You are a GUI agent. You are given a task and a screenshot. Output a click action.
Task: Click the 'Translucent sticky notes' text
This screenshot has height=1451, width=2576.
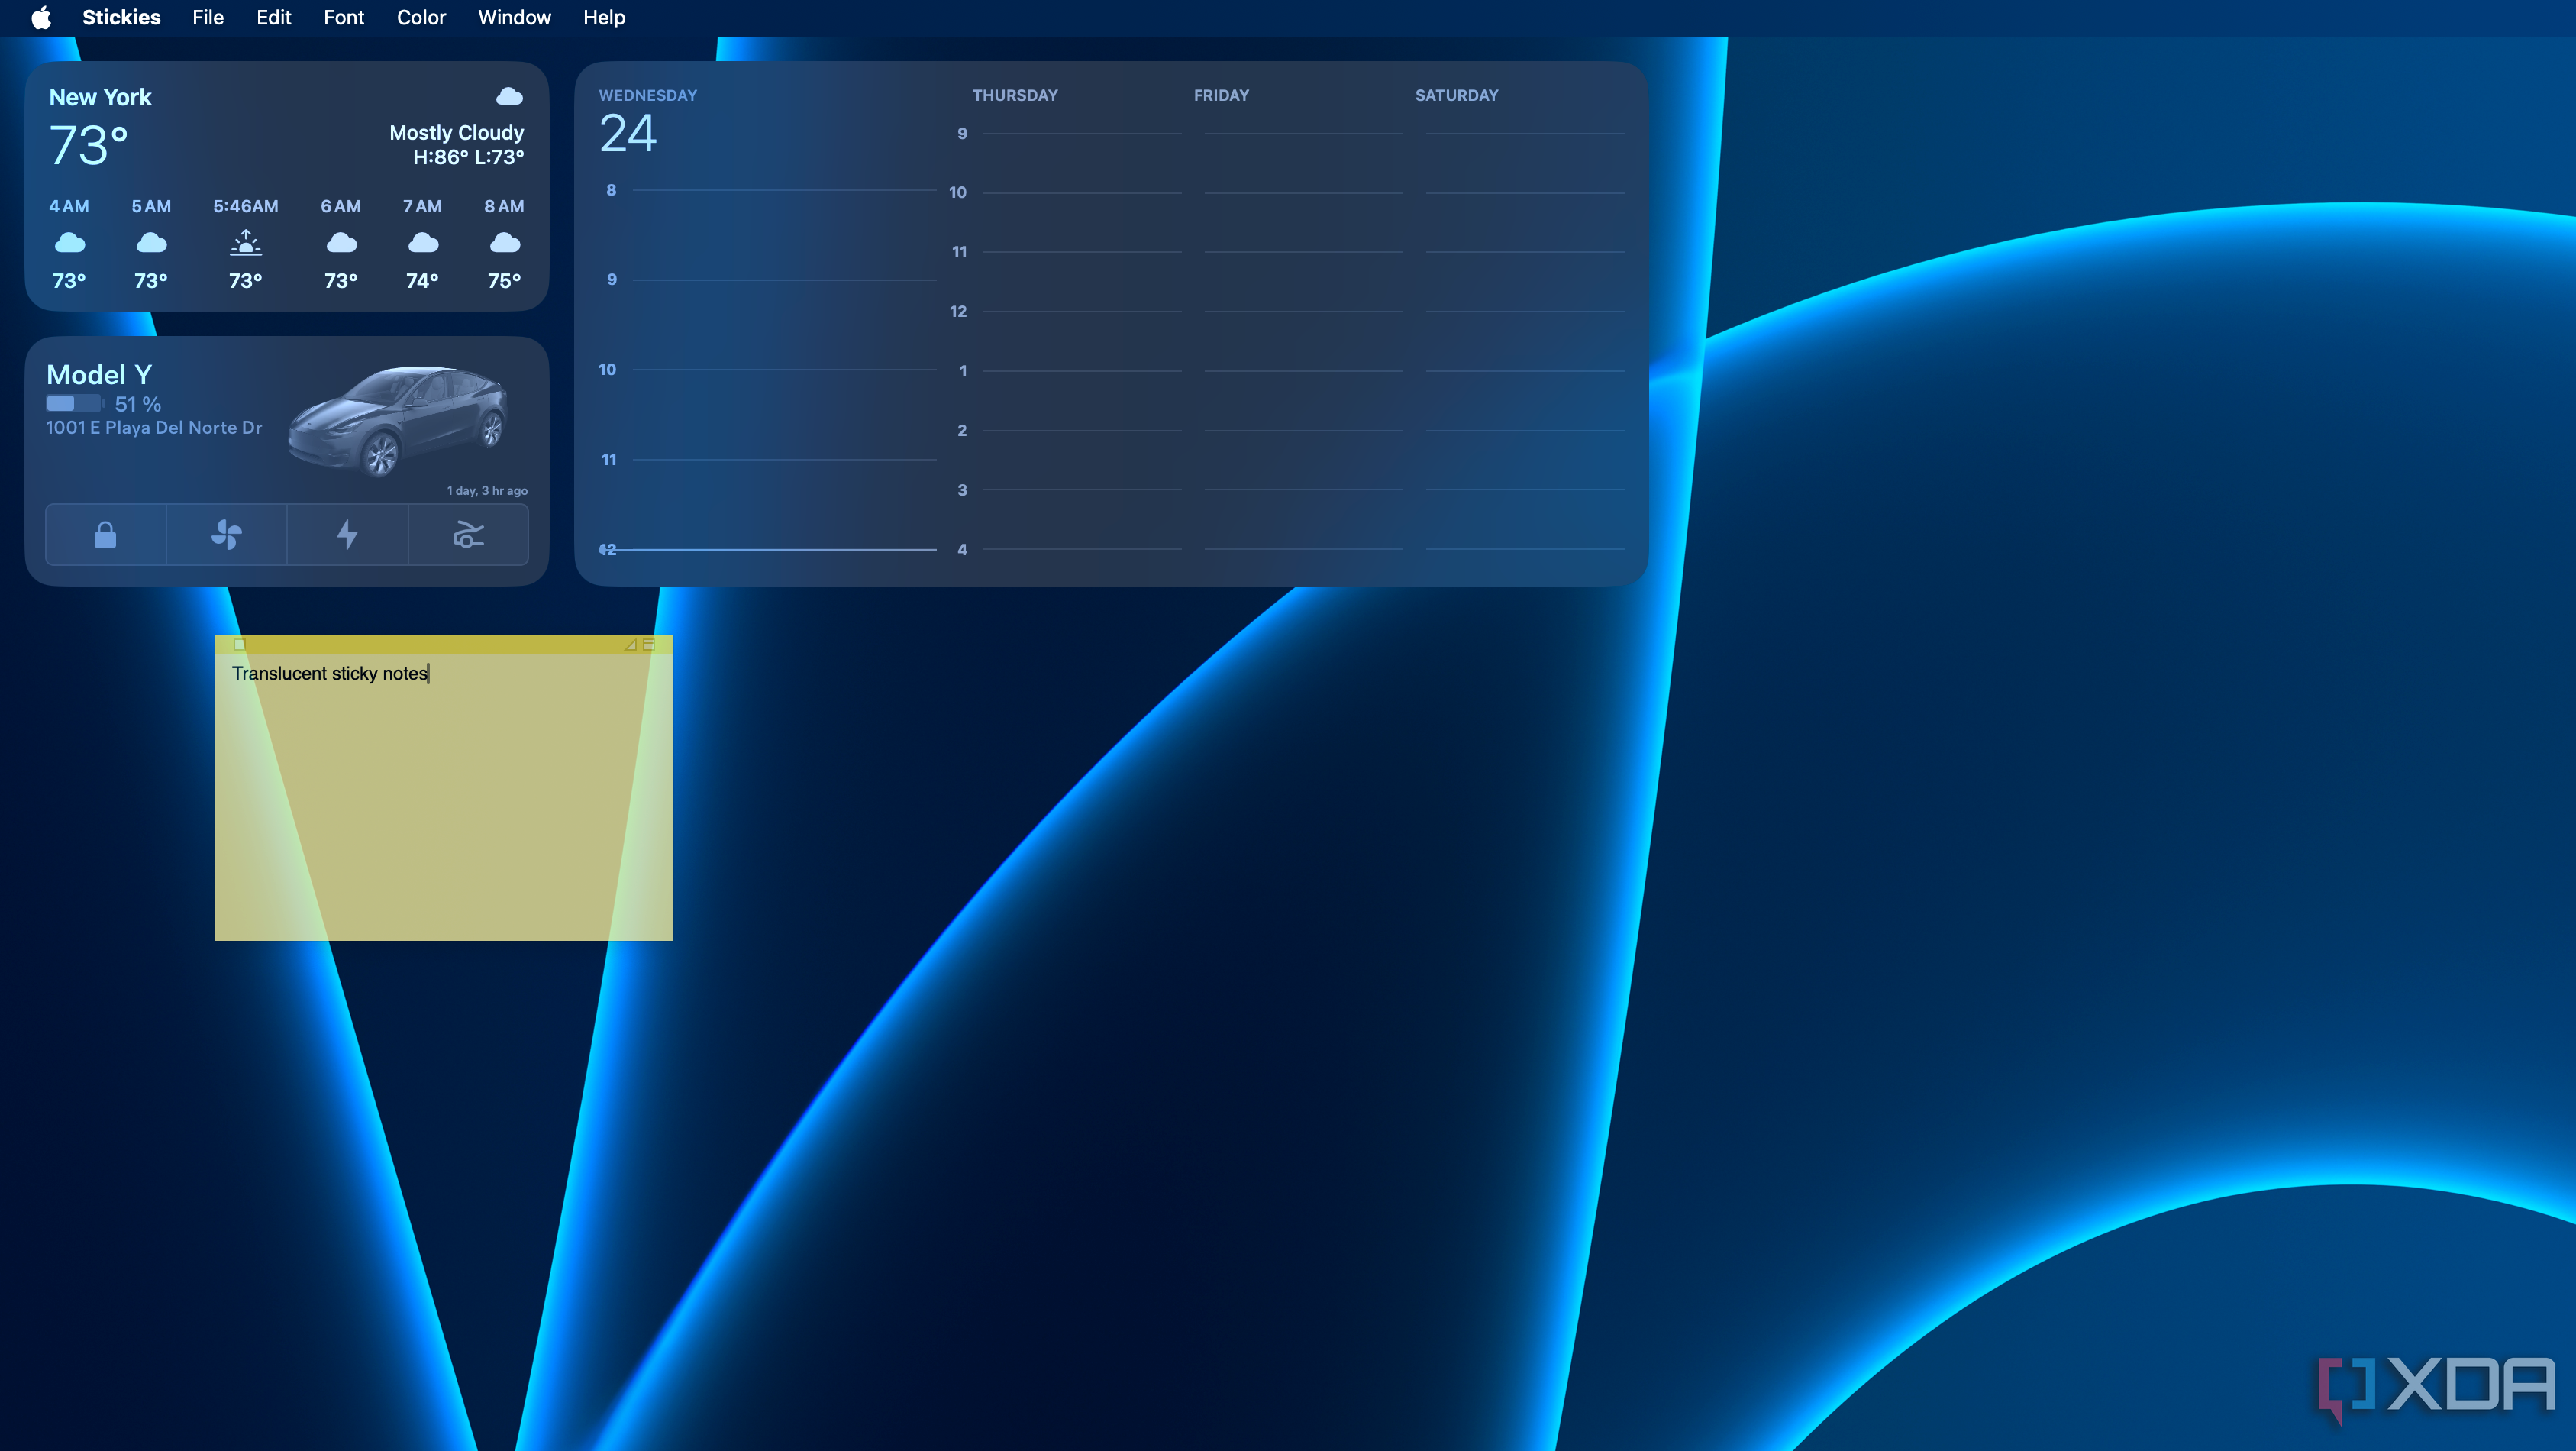point(330,674)
